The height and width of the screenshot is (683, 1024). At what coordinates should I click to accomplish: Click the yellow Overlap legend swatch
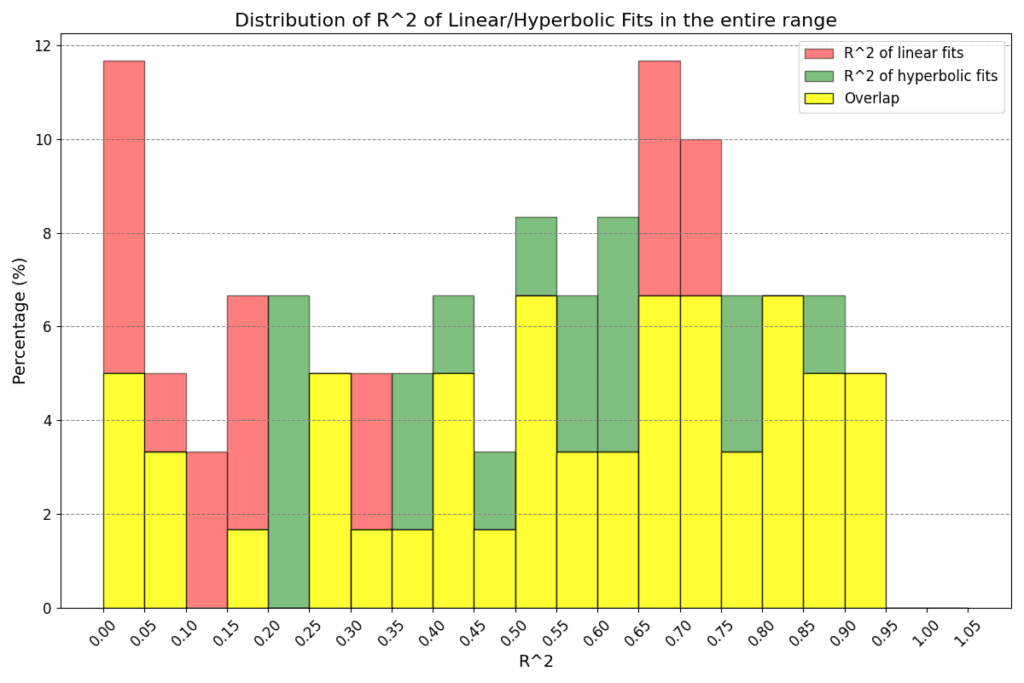point(819,99)
